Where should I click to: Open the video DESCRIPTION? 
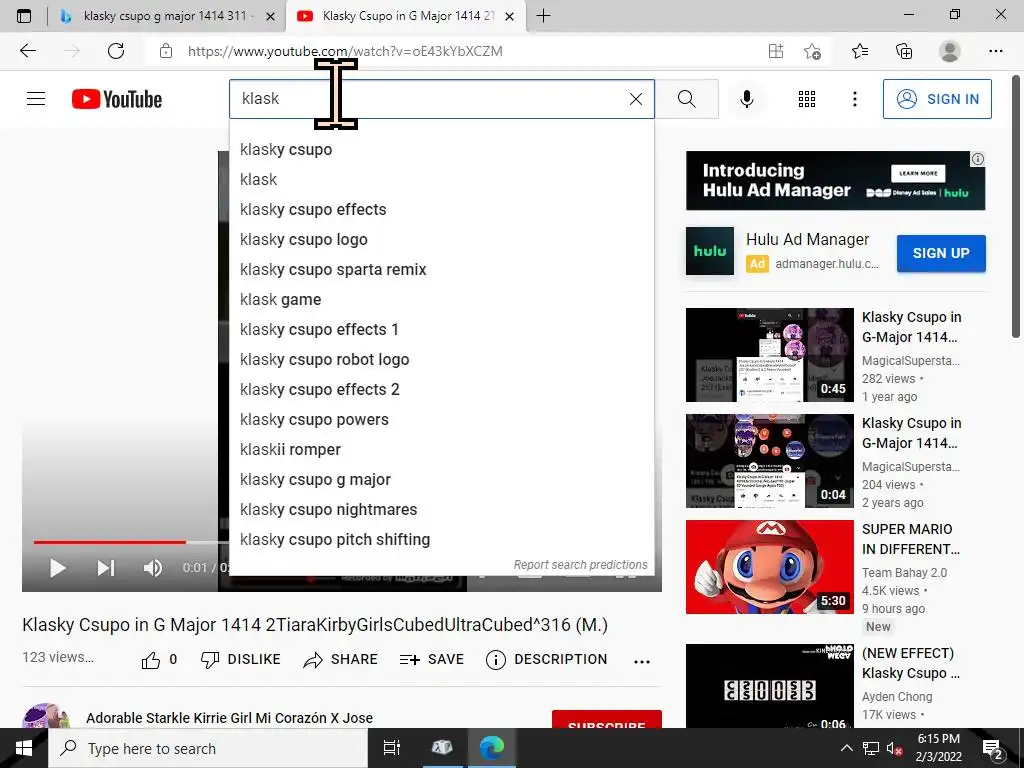547,660
